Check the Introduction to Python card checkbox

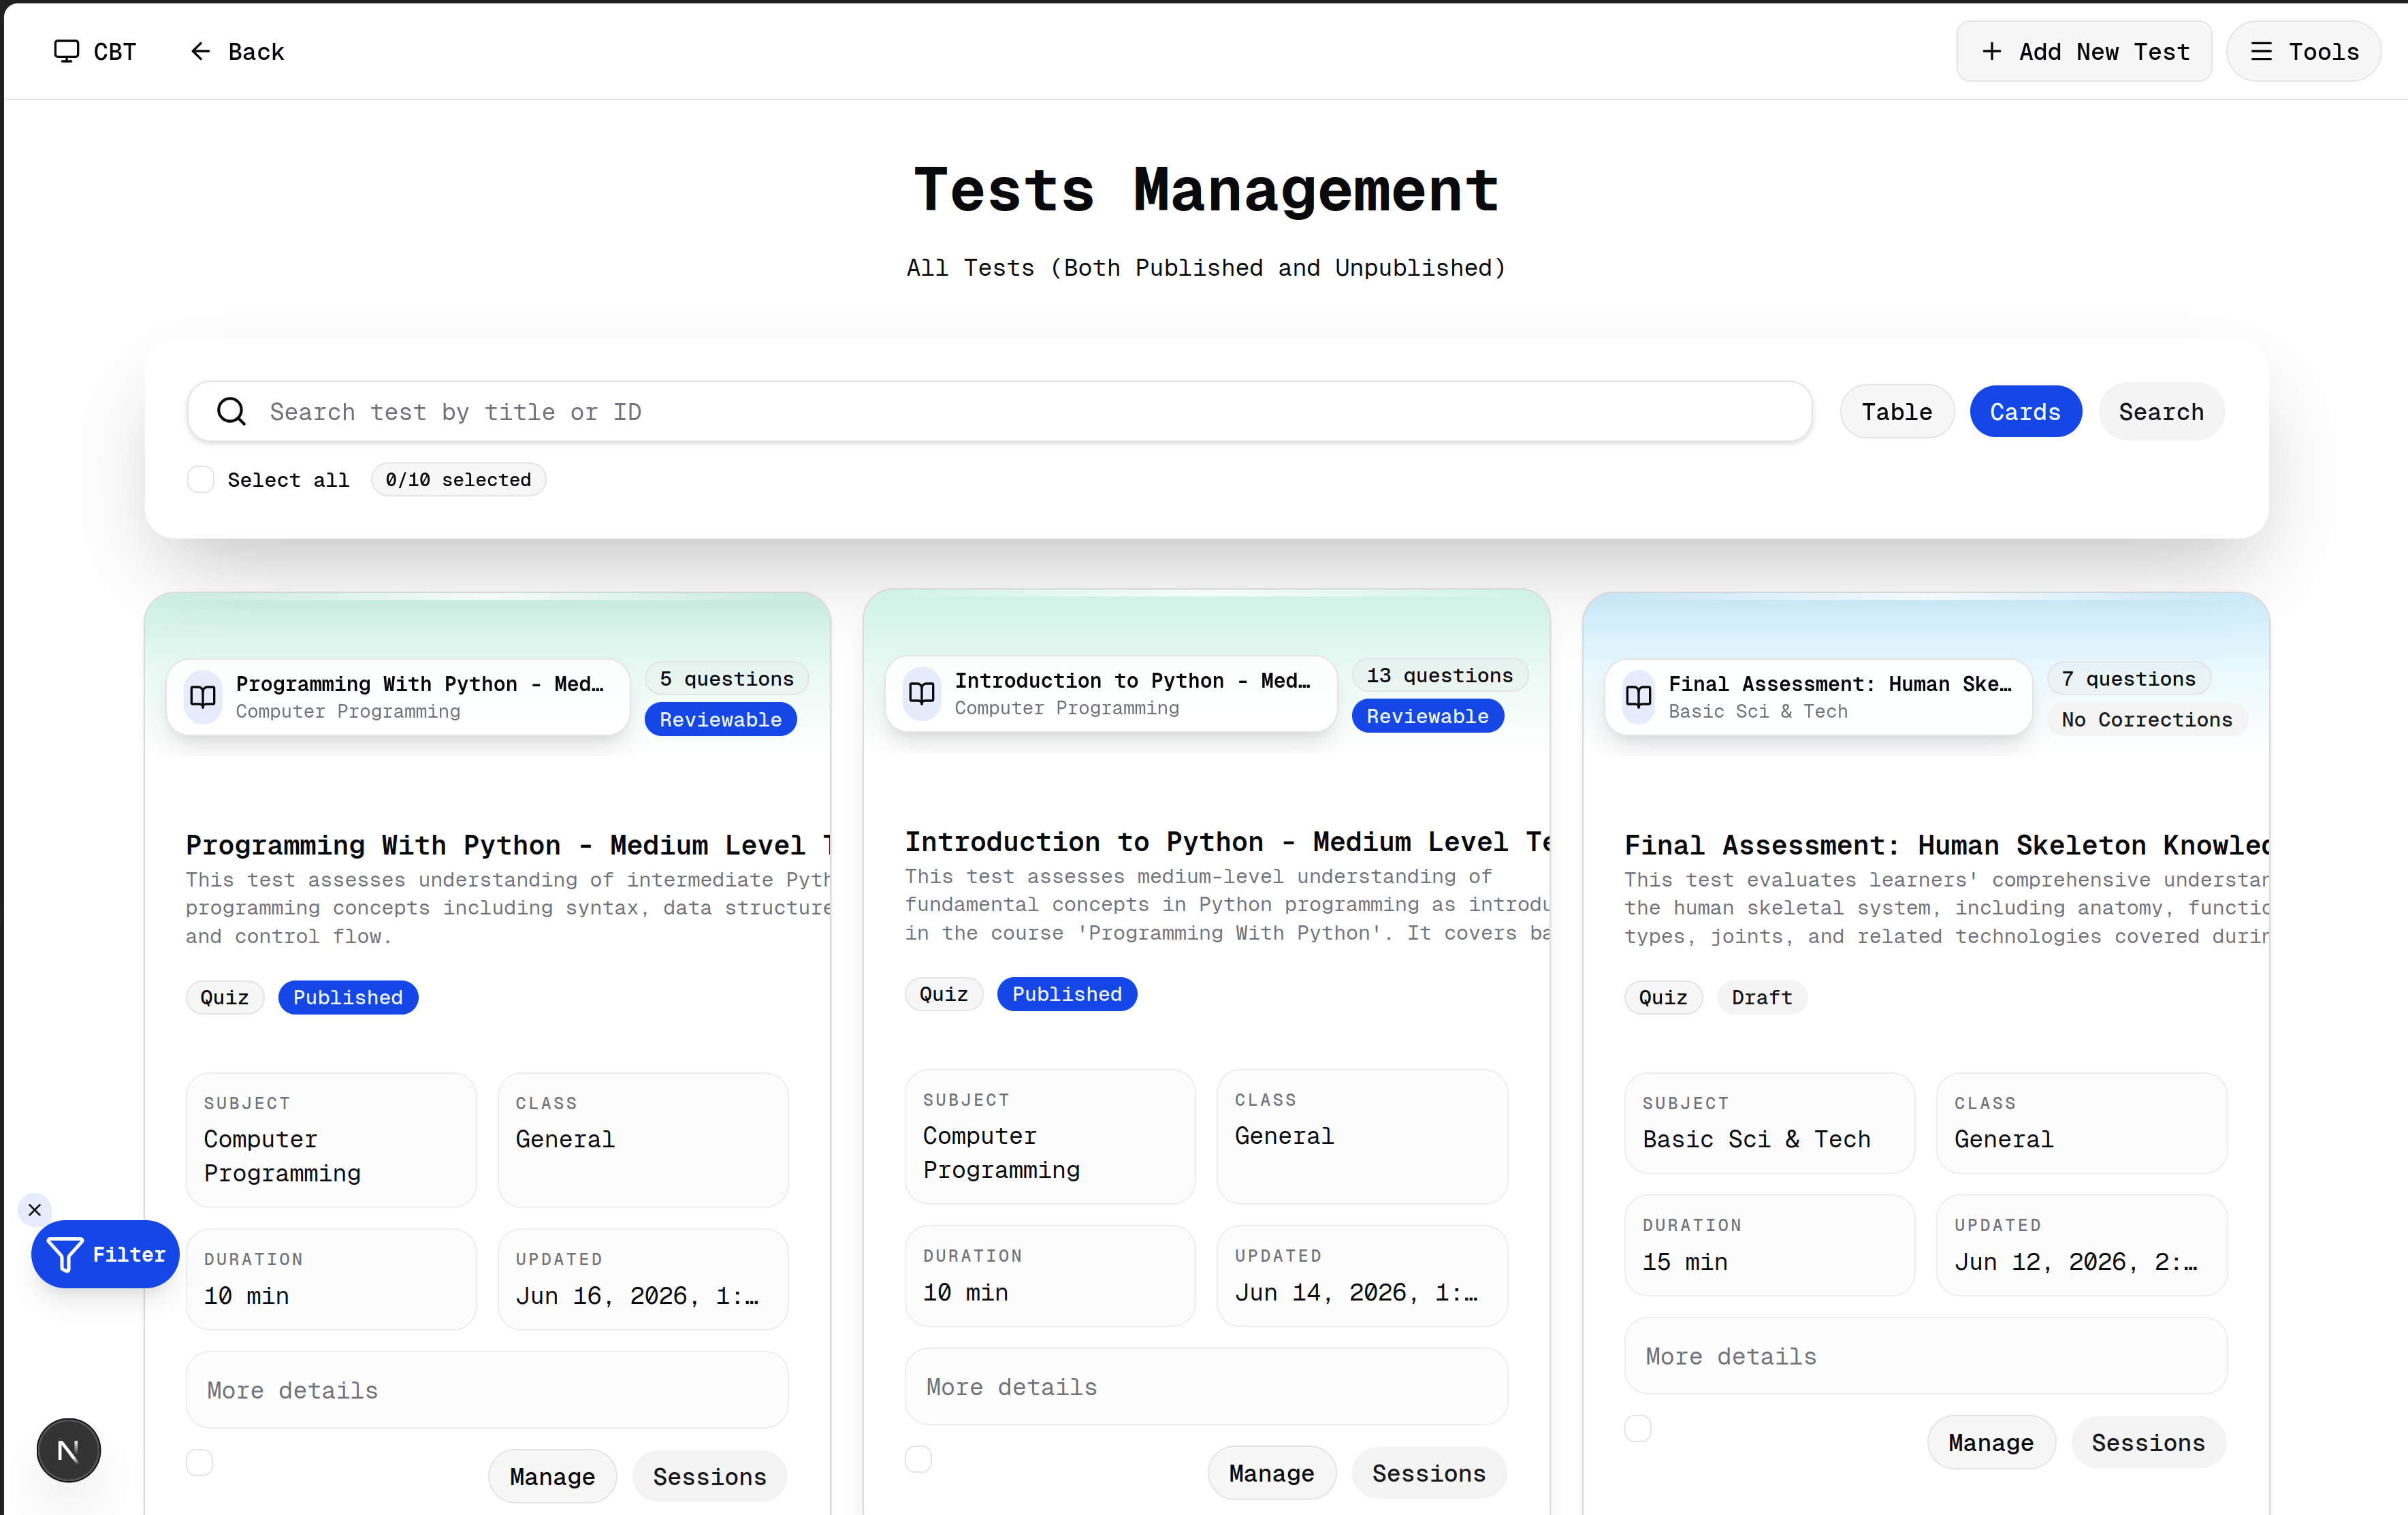pyautogui.click(x=918, y=1459)
